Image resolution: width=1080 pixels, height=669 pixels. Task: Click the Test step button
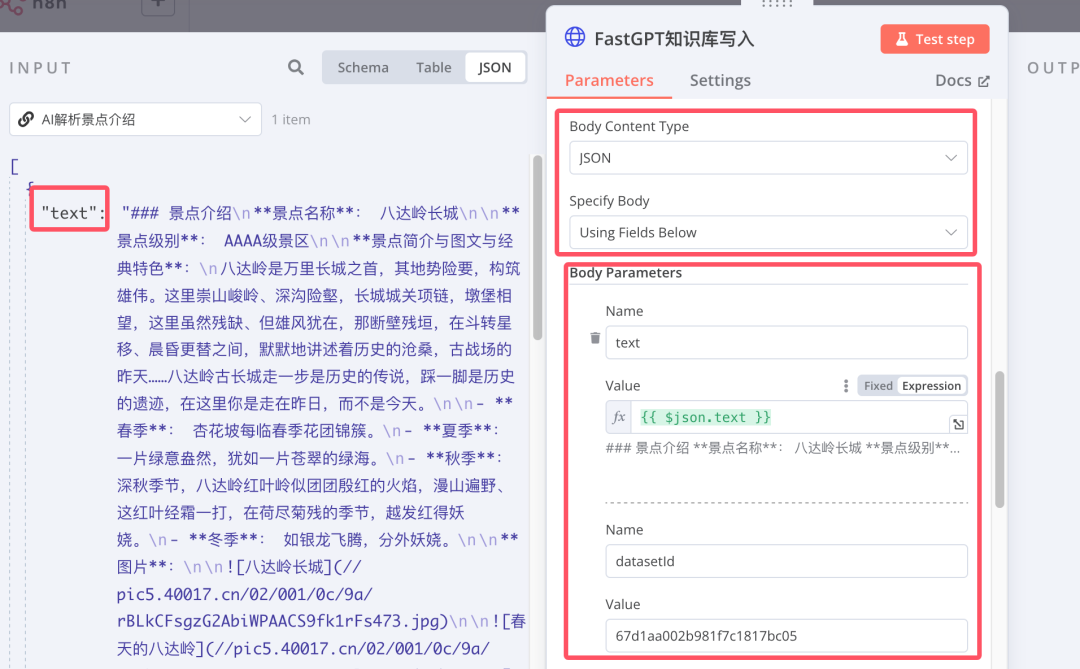click(935, 39)
